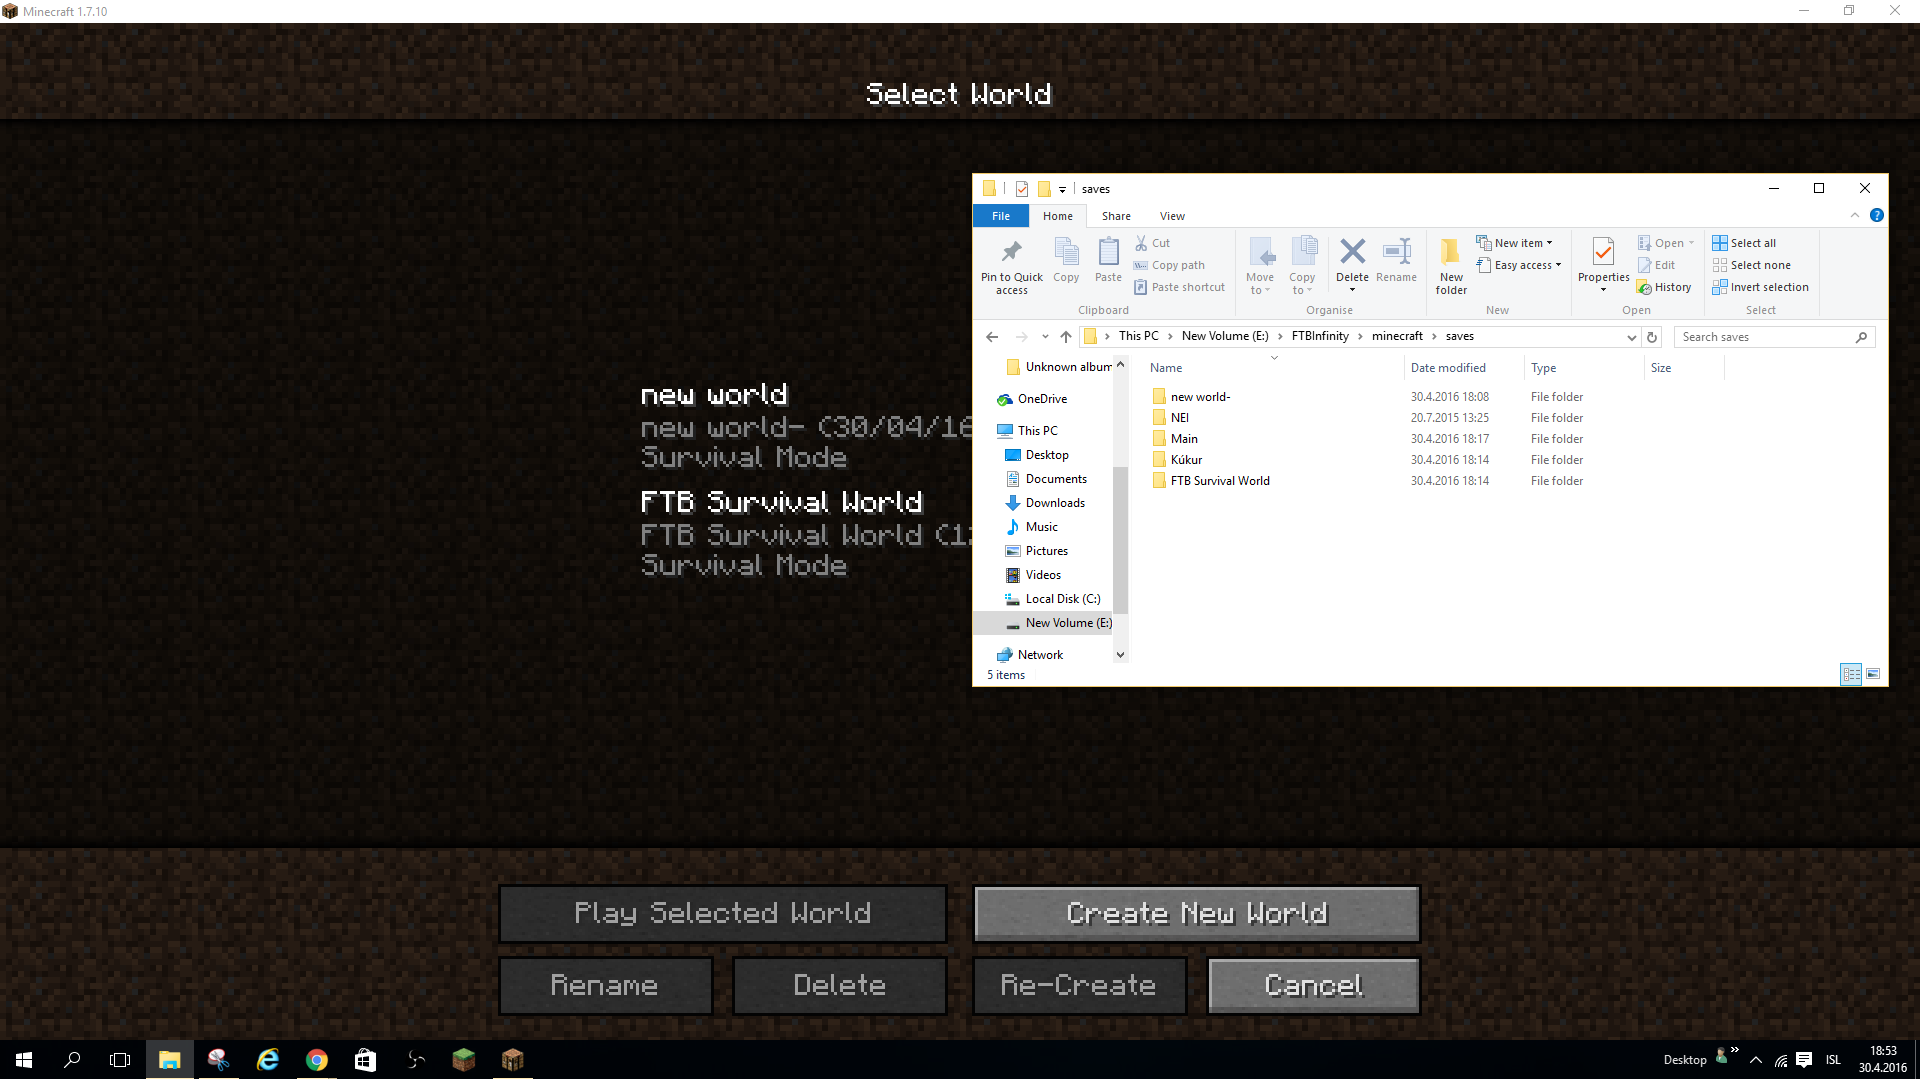The width and height of the screenshot is (1920, 1079).
Task: Click the Open ribbon button
Action: pos(1665,243)
